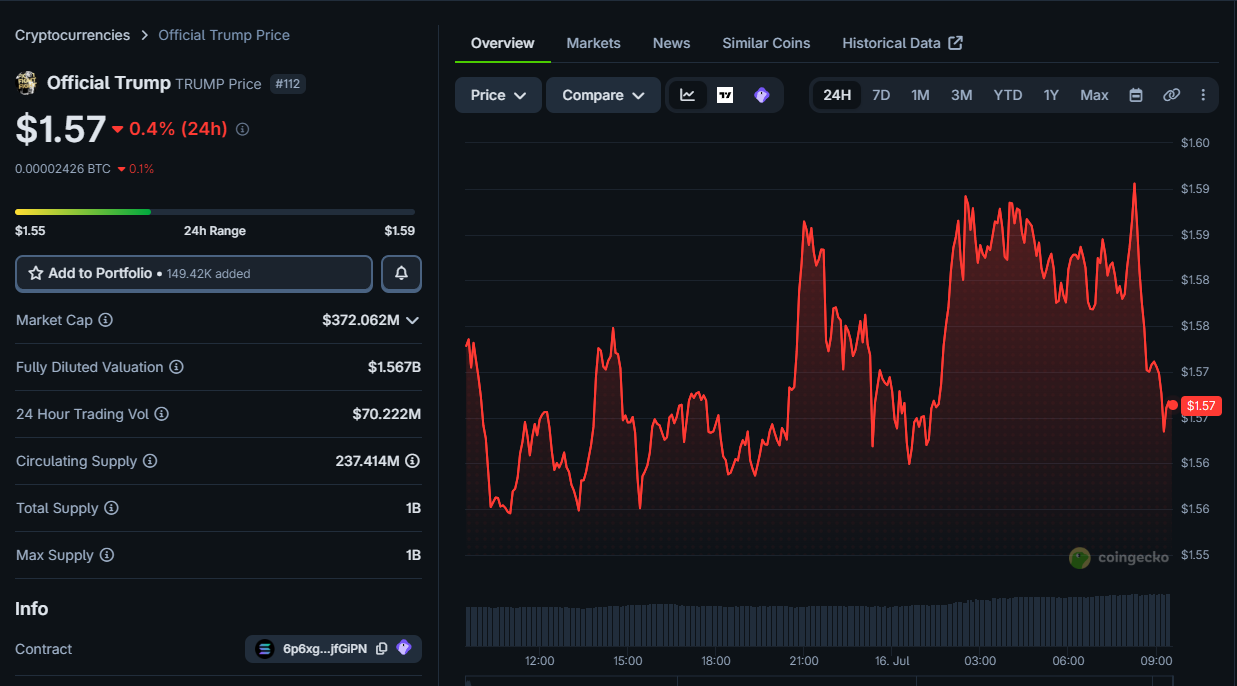This screenshot has width=1237, height=686.
Task: Select the 3M time range
Action: [x=961, y=95]
